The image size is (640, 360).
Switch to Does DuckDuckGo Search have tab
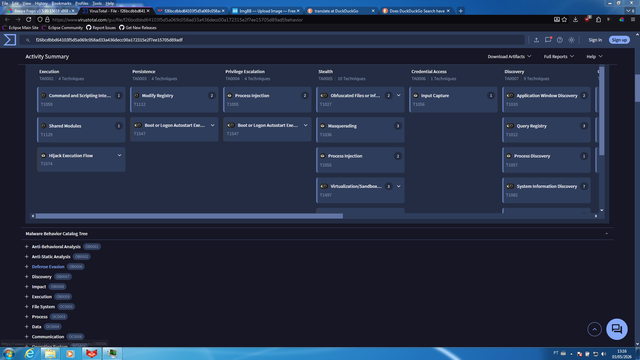(416, 11)
